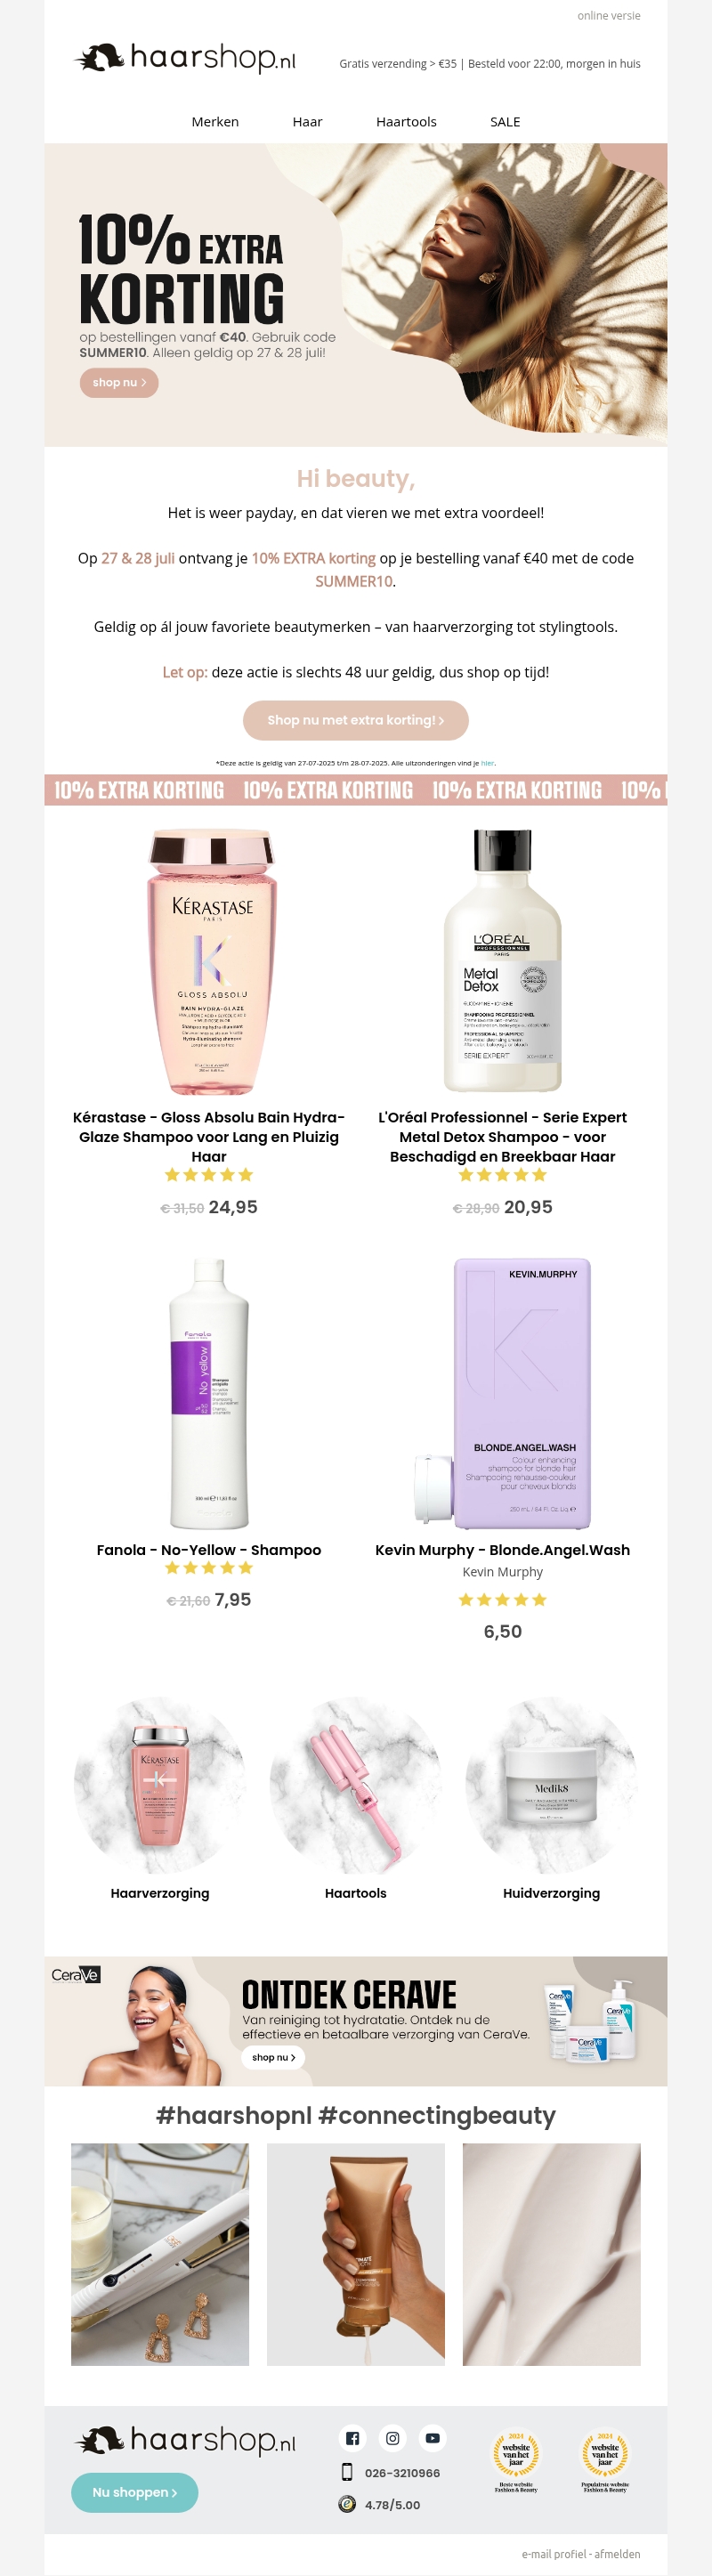Image resolution: width=712 pixels, height=2576 pixels.
Task: Open the Haarverzorging category circle
Action: 160,1785
